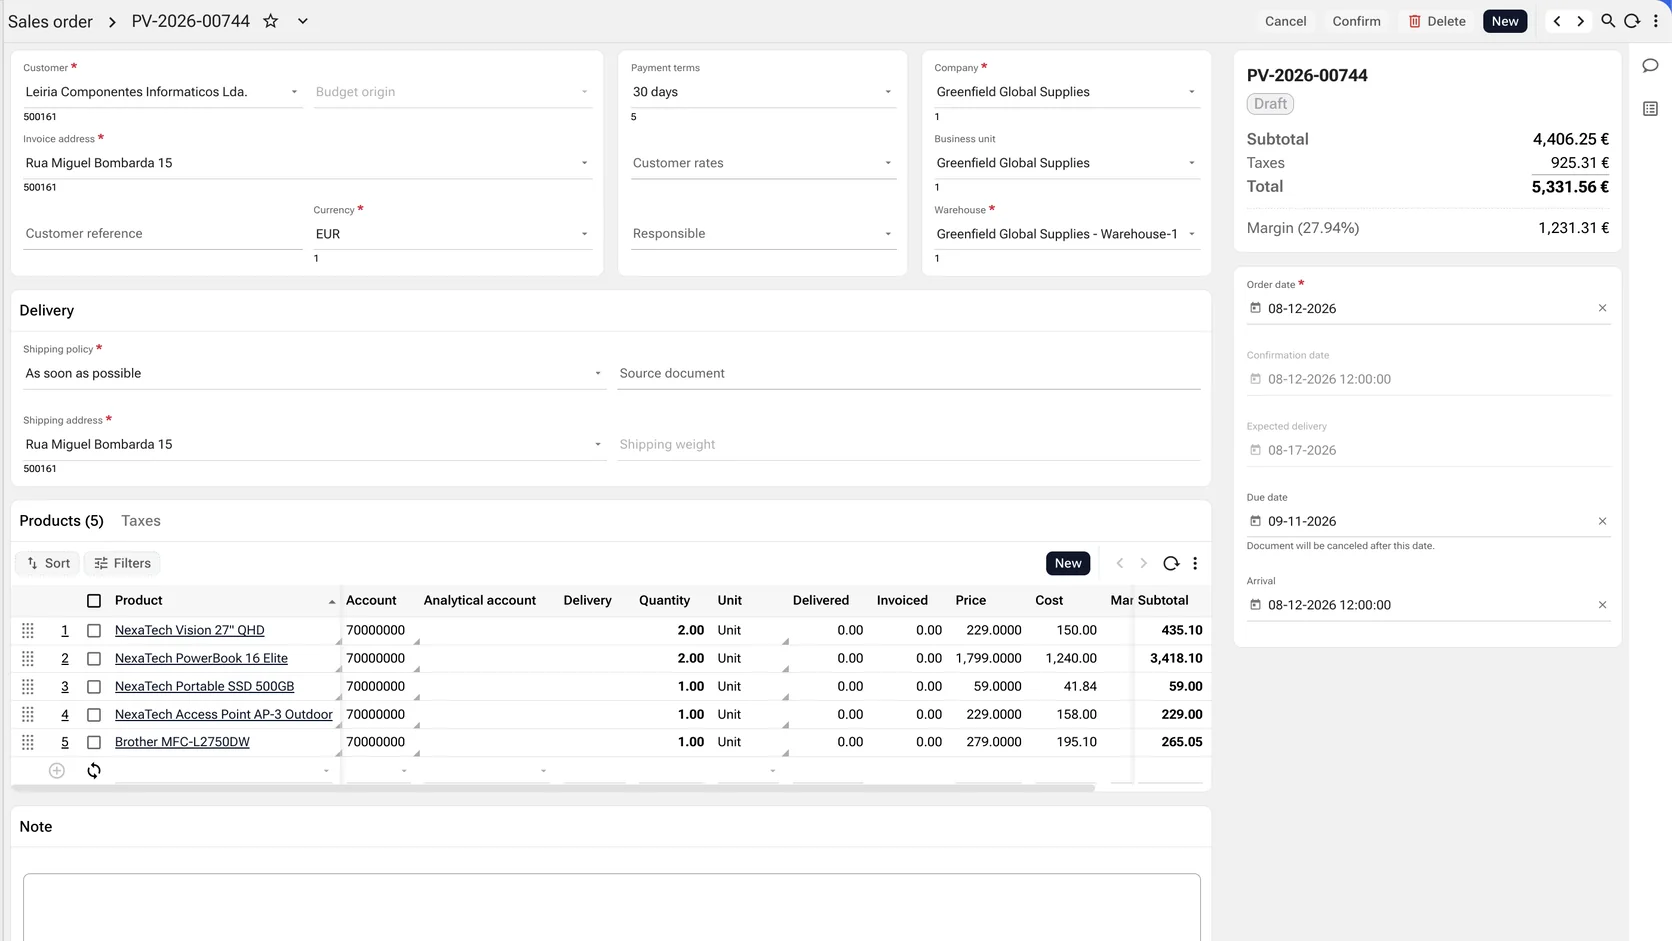Open calendar picker for Due date
The width and height of the screenshot is (1672, 941).
click(x=1256, y=521)
